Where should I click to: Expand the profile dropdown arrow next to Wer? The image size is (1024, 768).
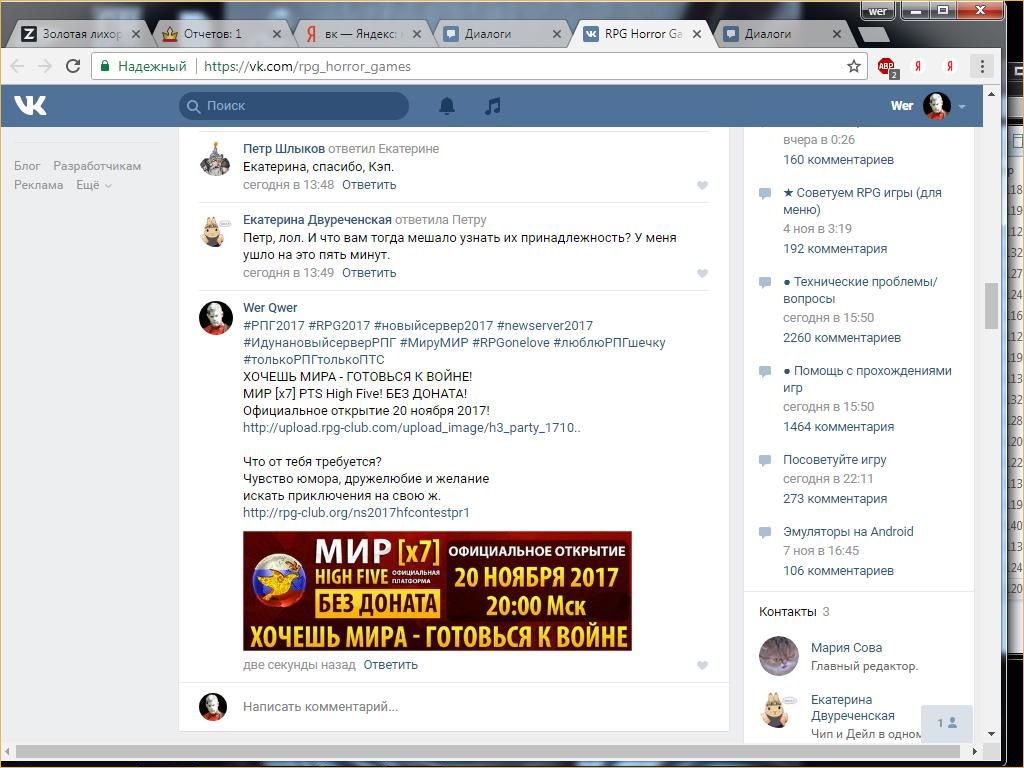coord(962,106)
